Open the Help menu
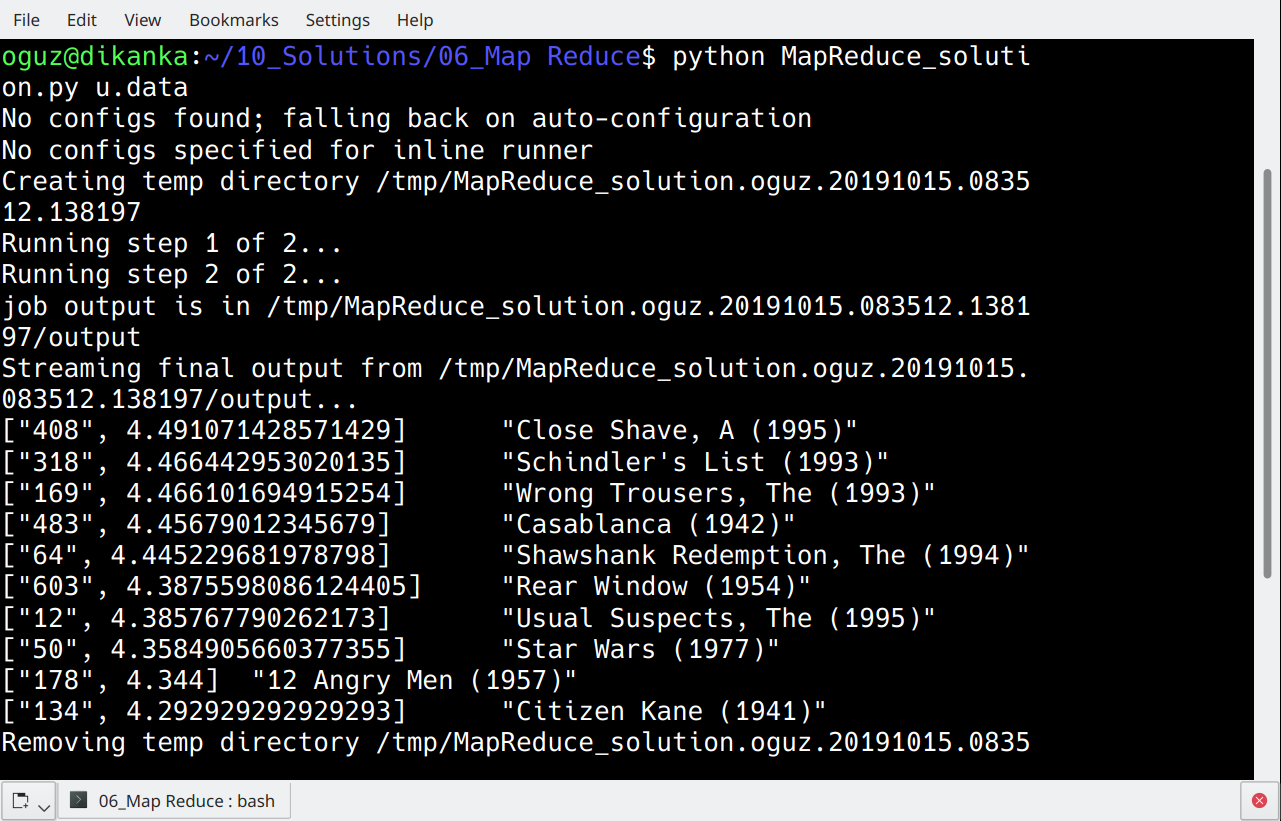 click(415, 20)
